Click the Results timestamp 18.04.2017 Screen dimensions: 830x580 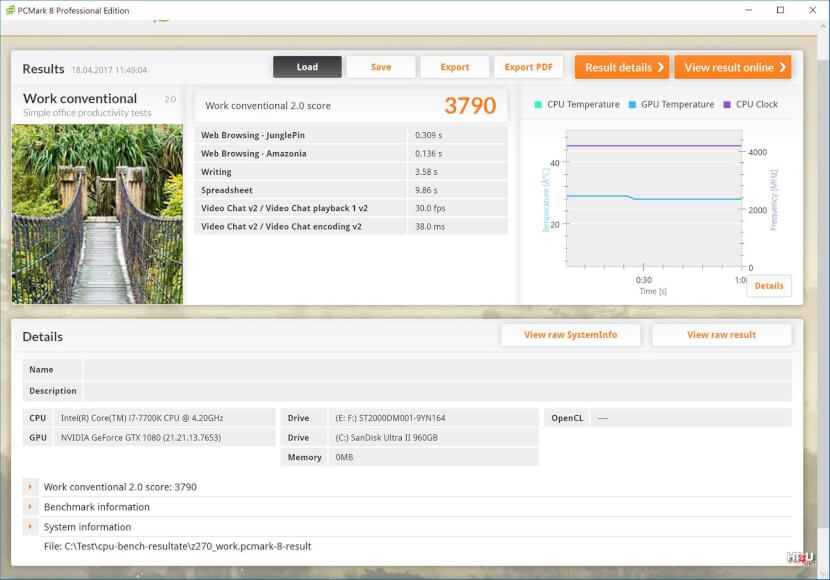coord(109,70)
